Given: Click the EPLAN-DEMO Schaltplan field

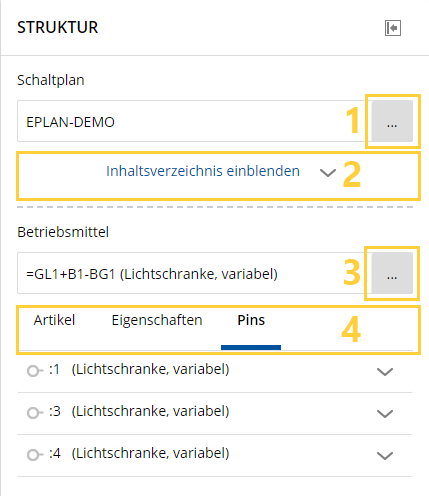Looking at the screenshot, I should click(x=194, y=121).
